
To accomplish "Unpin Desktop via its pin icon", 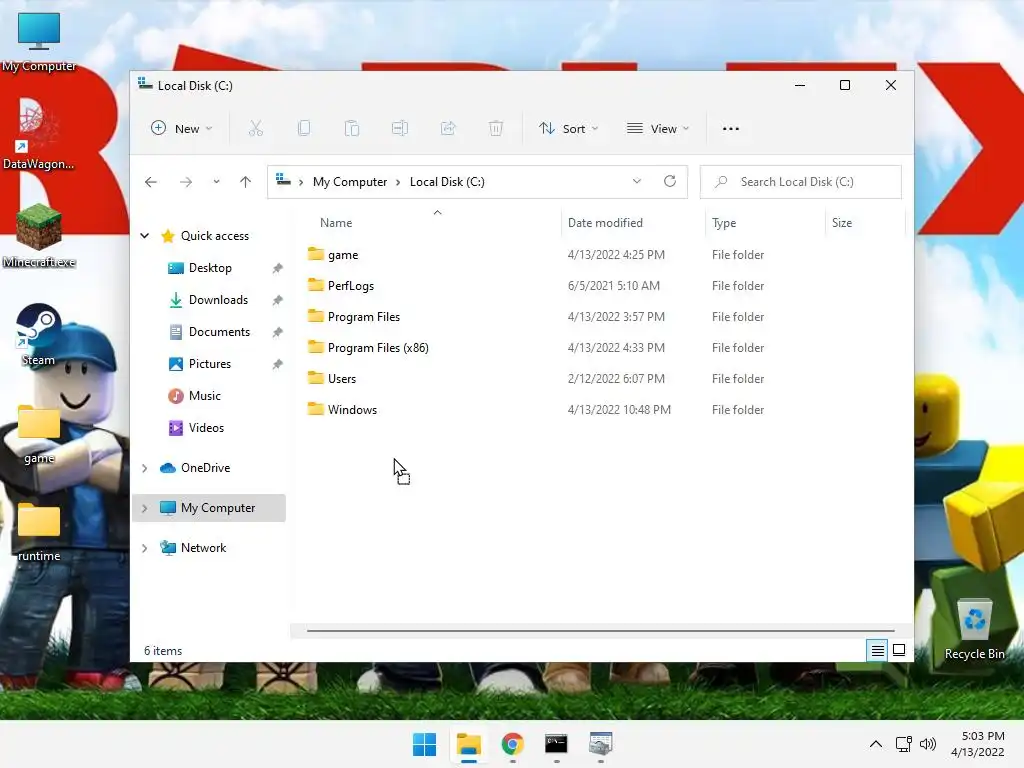I will [x=278, y=268].
